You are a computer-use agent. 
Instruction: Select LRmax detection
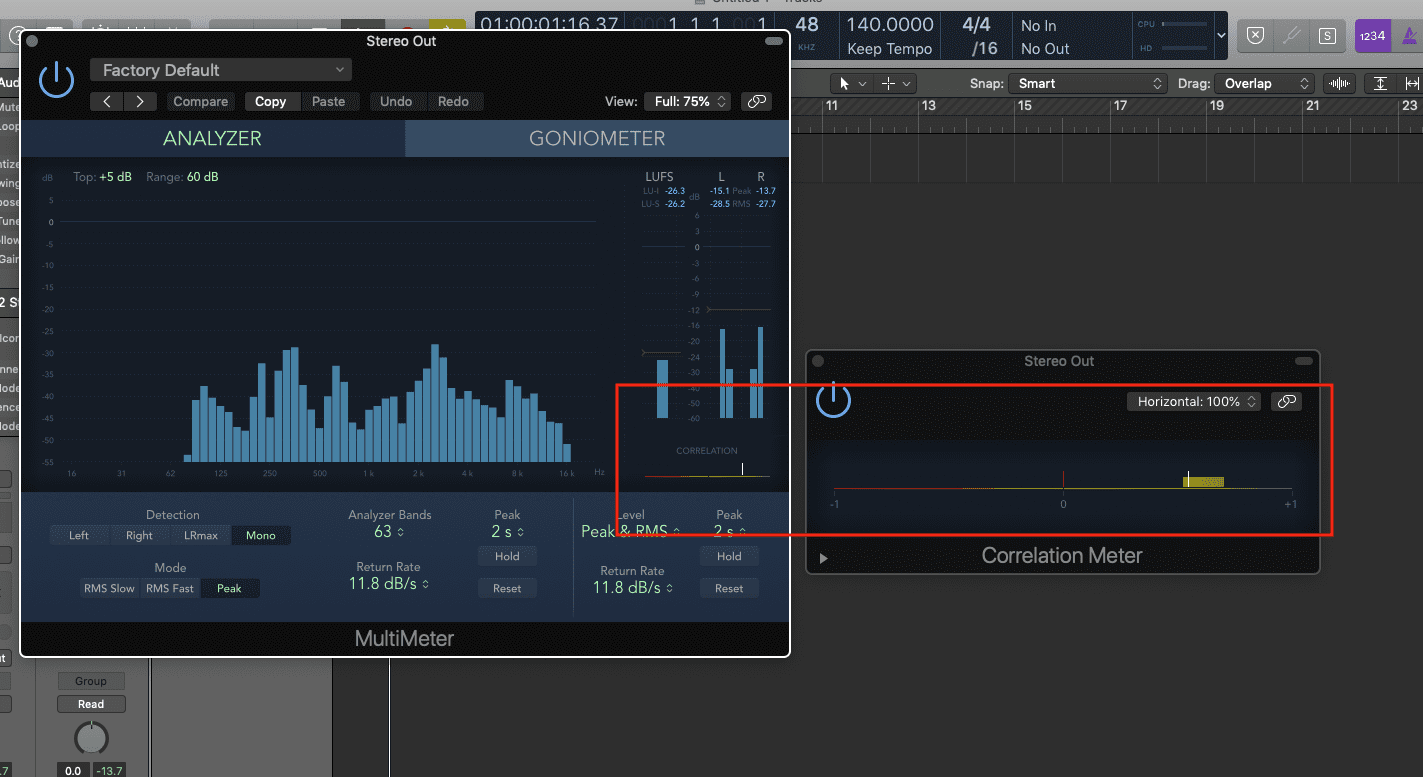(x=201, y=535)
